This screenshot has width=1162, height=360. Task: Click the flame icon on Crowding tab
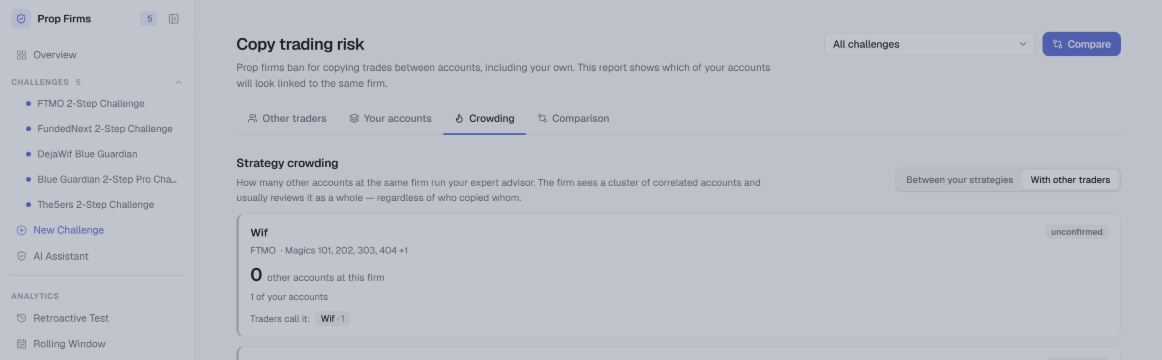[459, 119]
